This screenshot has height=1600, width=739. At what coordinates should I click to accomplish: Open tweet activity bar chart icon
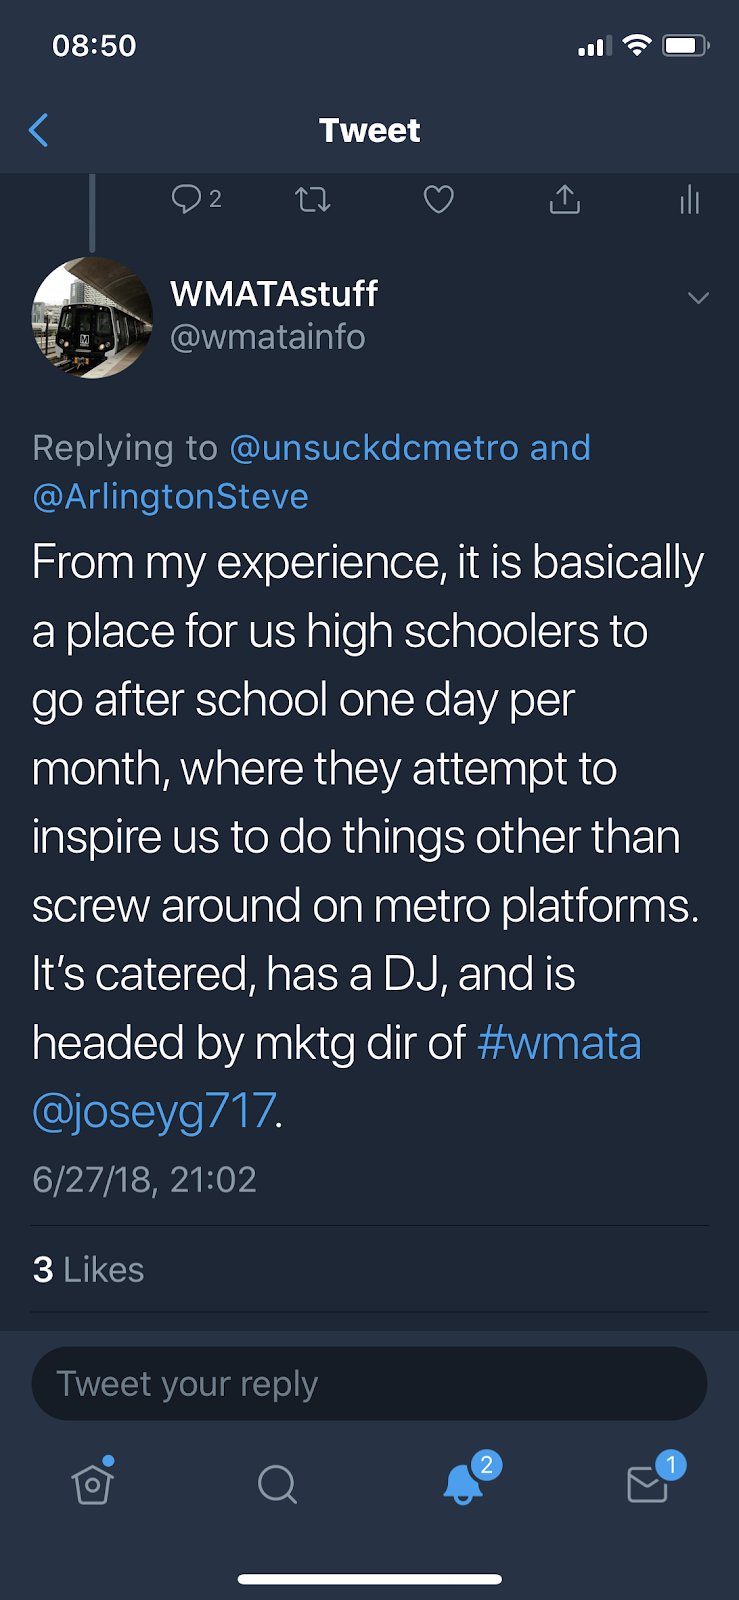pos(689,200)
